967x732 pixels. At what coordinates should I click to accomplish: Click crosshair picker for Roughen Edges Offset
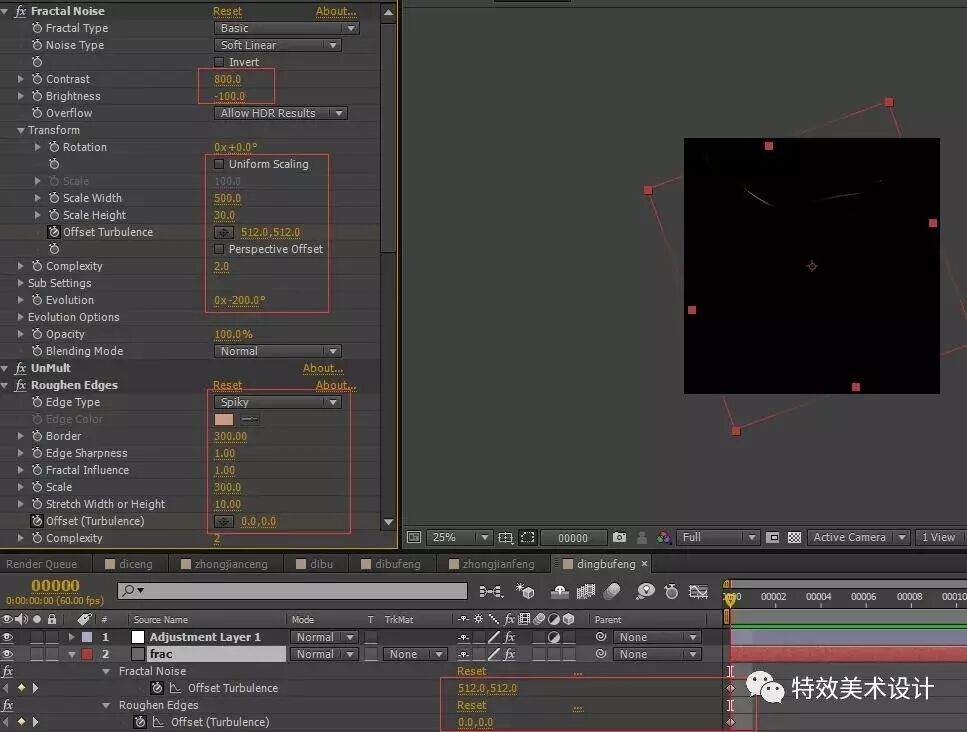[223, 522]
